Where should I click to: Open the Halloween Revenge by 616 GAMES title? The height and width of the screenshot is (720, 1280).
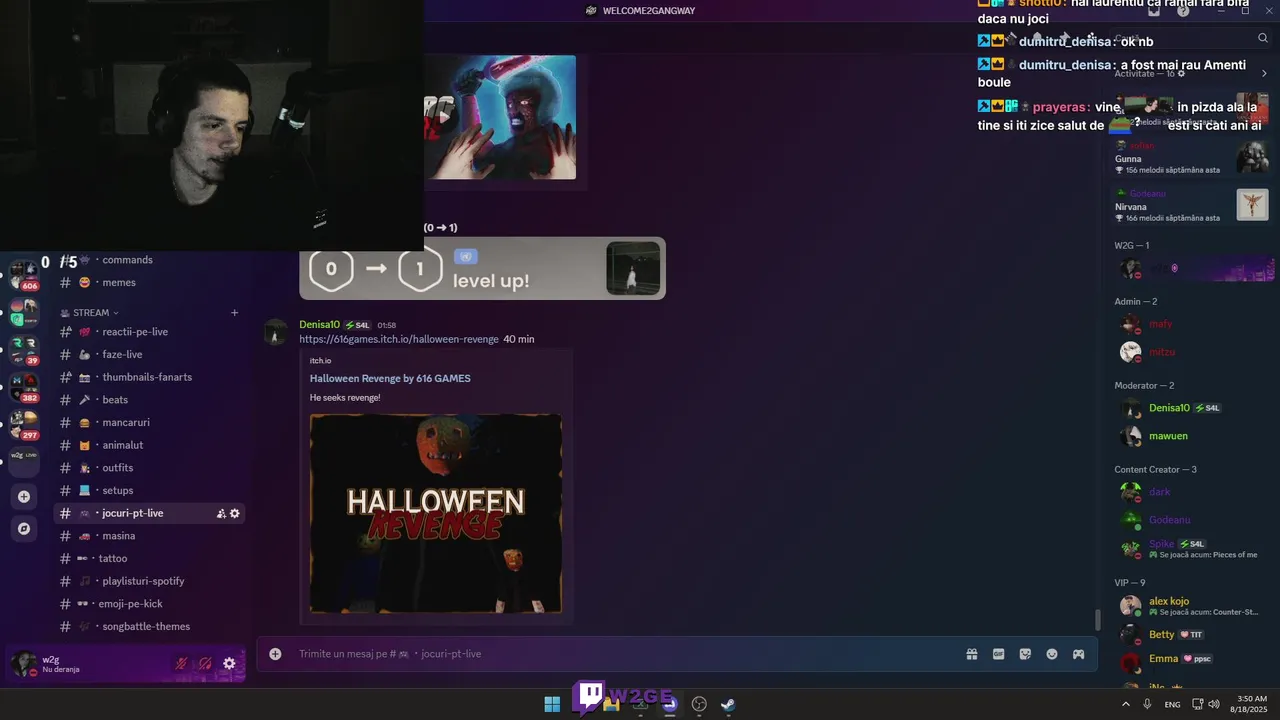click(390, 378)
